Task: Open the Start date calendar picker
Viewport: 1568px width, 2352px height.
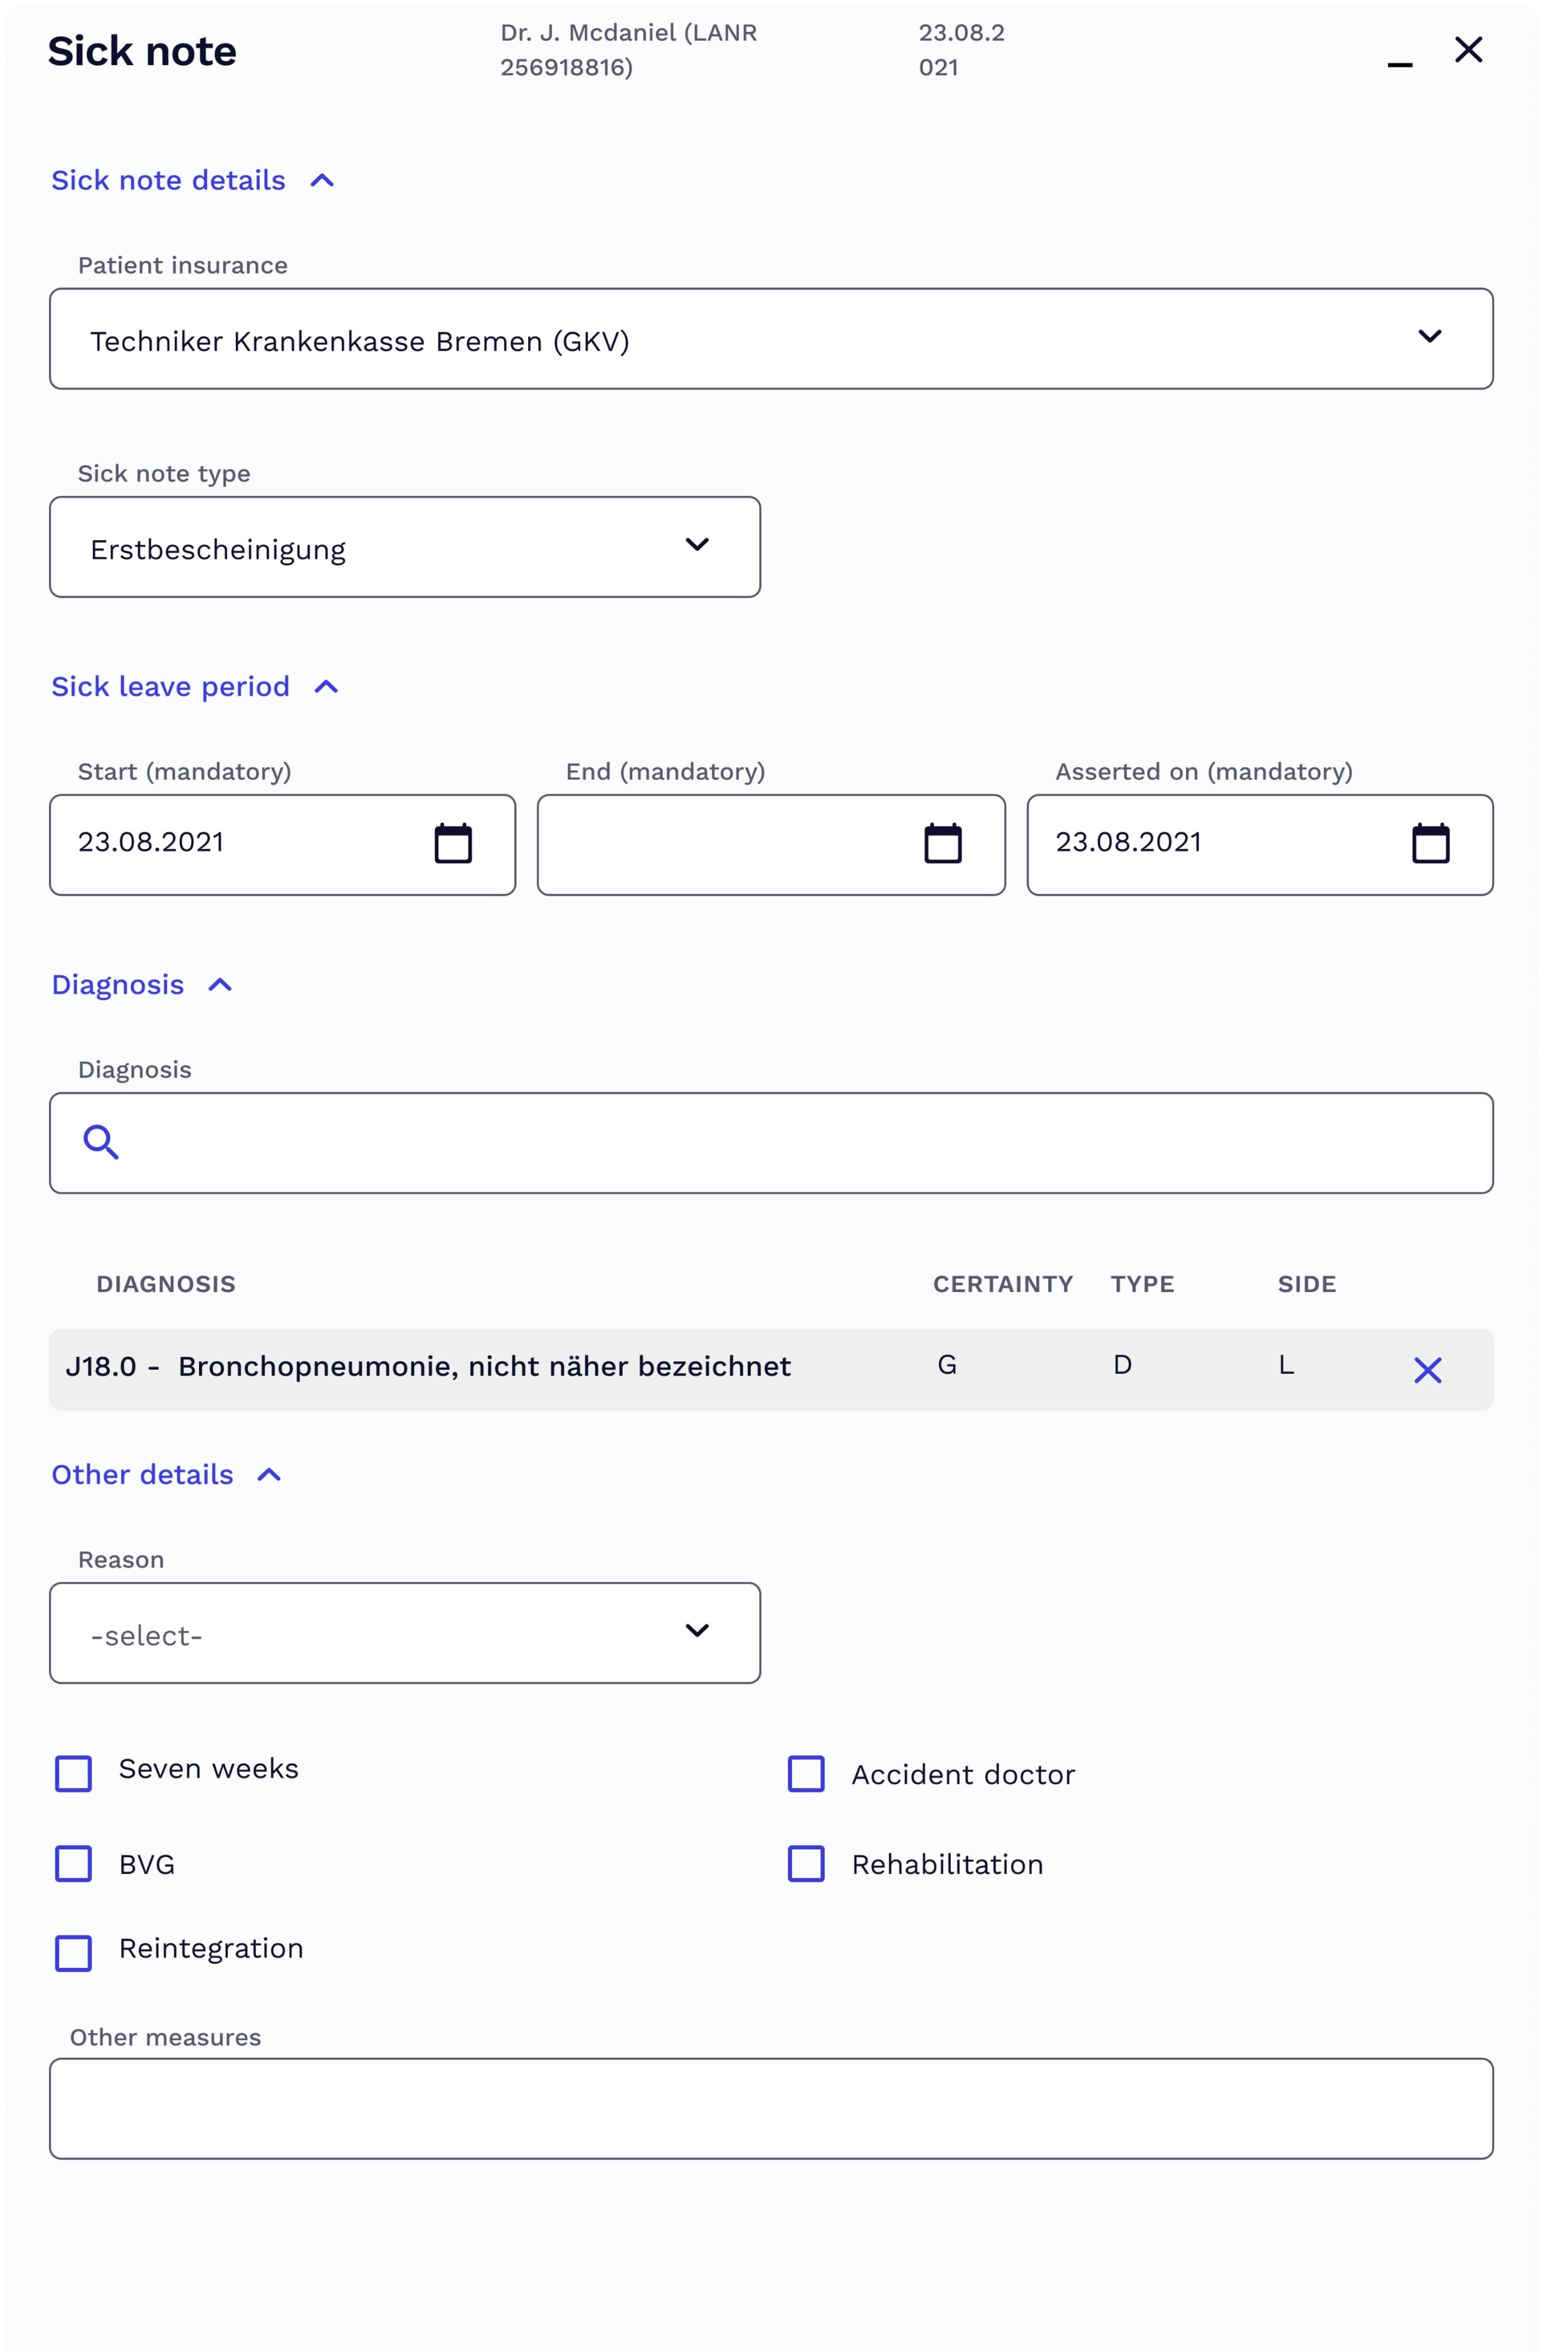Action: click(x=453, y=843)
